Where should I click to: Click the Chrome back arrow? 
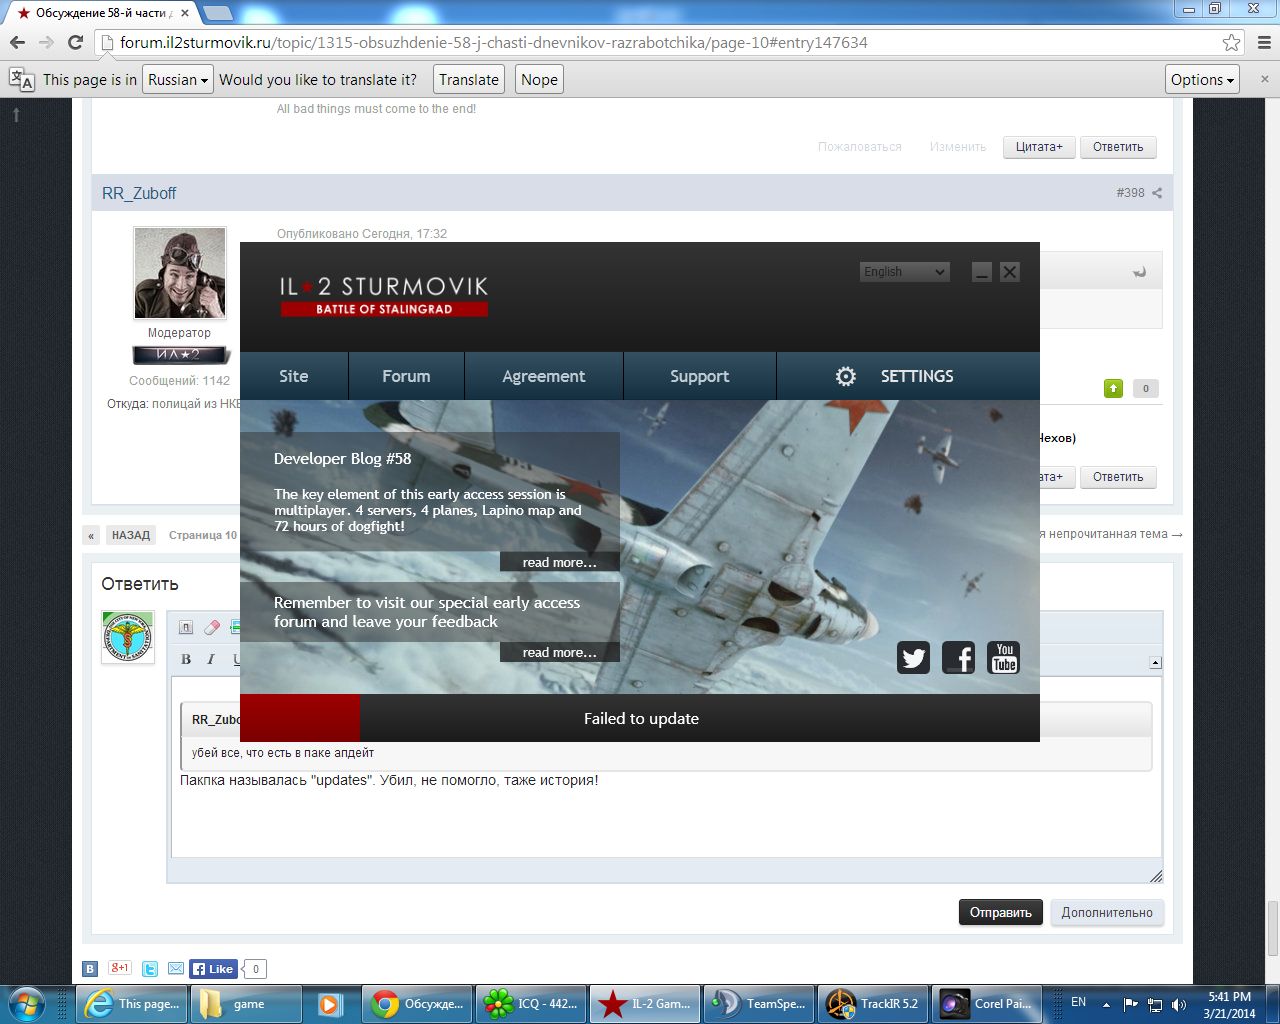(17, 42)
